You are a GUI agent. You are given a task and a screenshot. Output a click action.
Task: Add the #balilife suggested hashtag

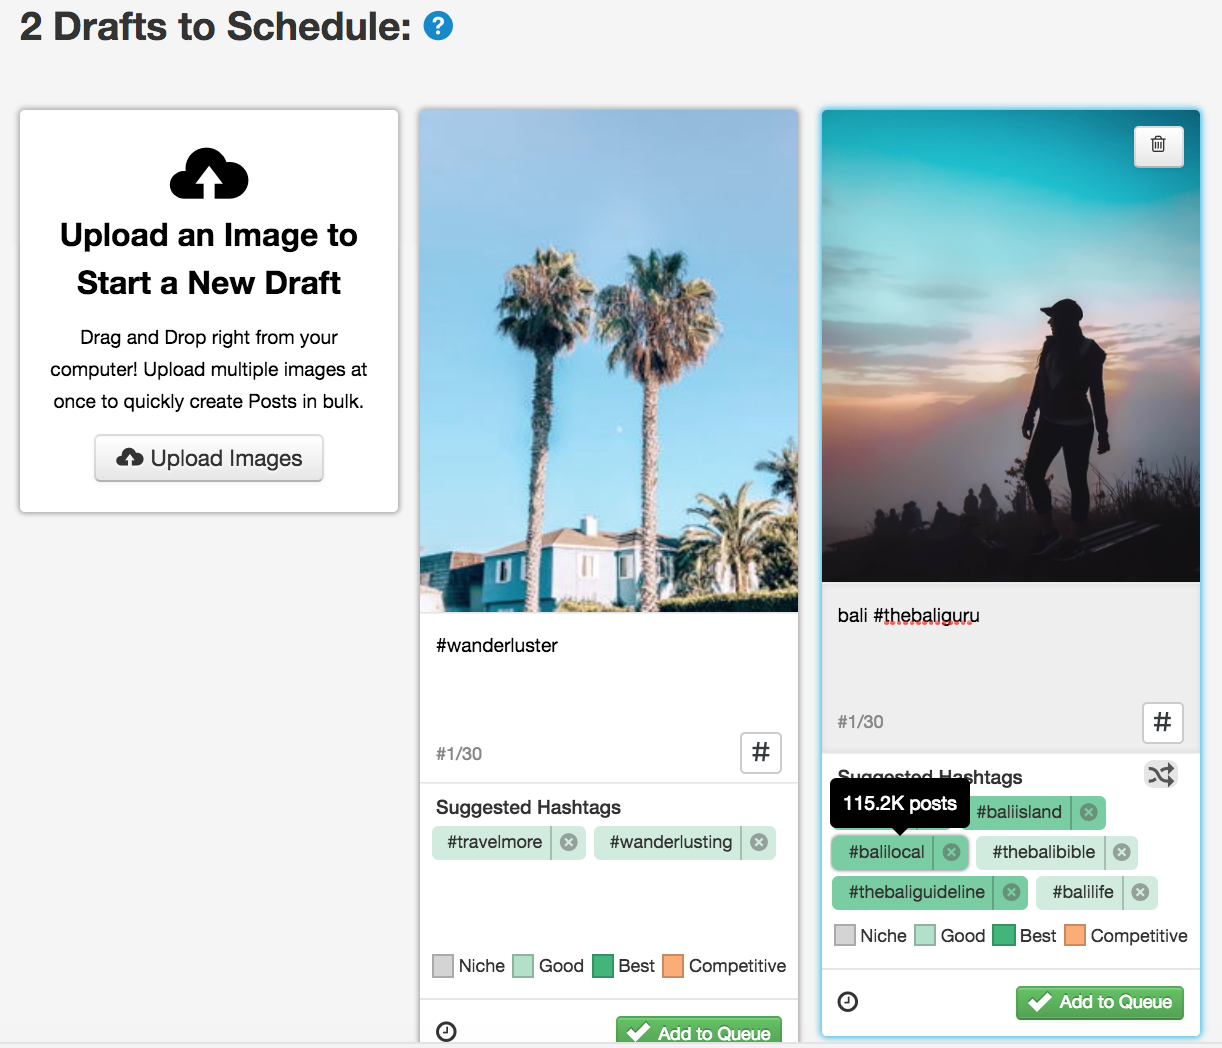pyautogui.click(x=1082, y=892)
